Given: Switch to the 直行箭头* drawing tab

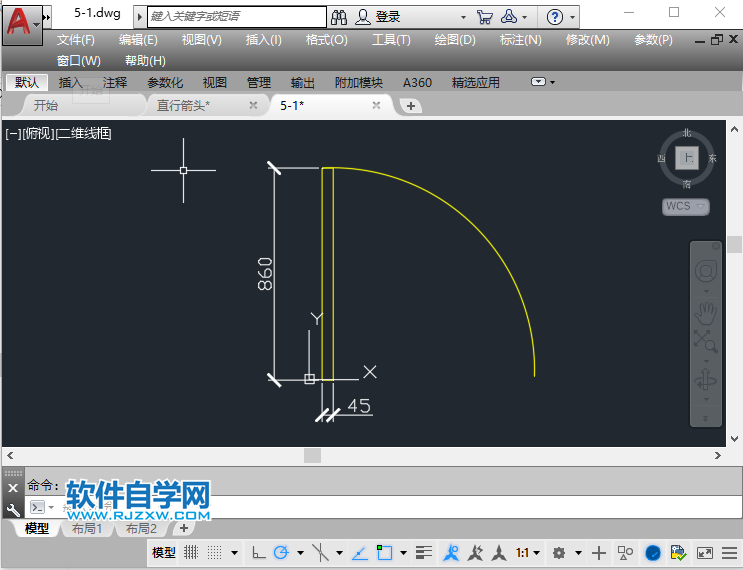Looking at the screenshot, I should 183,105.
